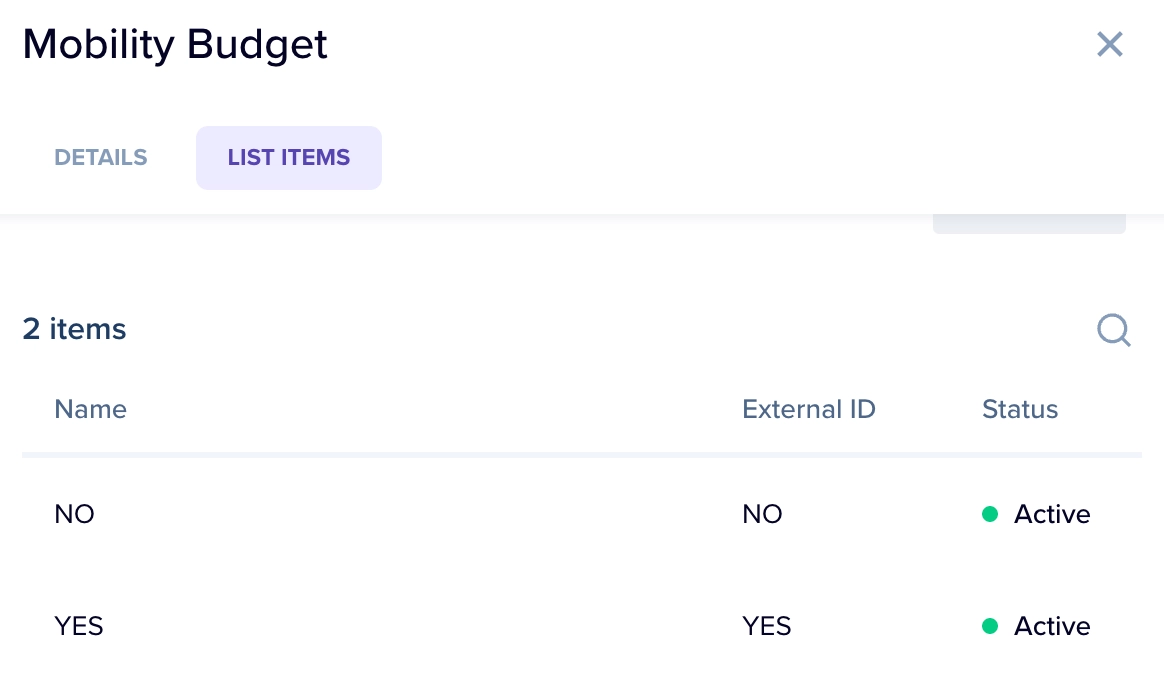The width and height of the screenshot is (1164, 698).
Task: Click the green status dot for YES item
Action: (x=991, y=626)
